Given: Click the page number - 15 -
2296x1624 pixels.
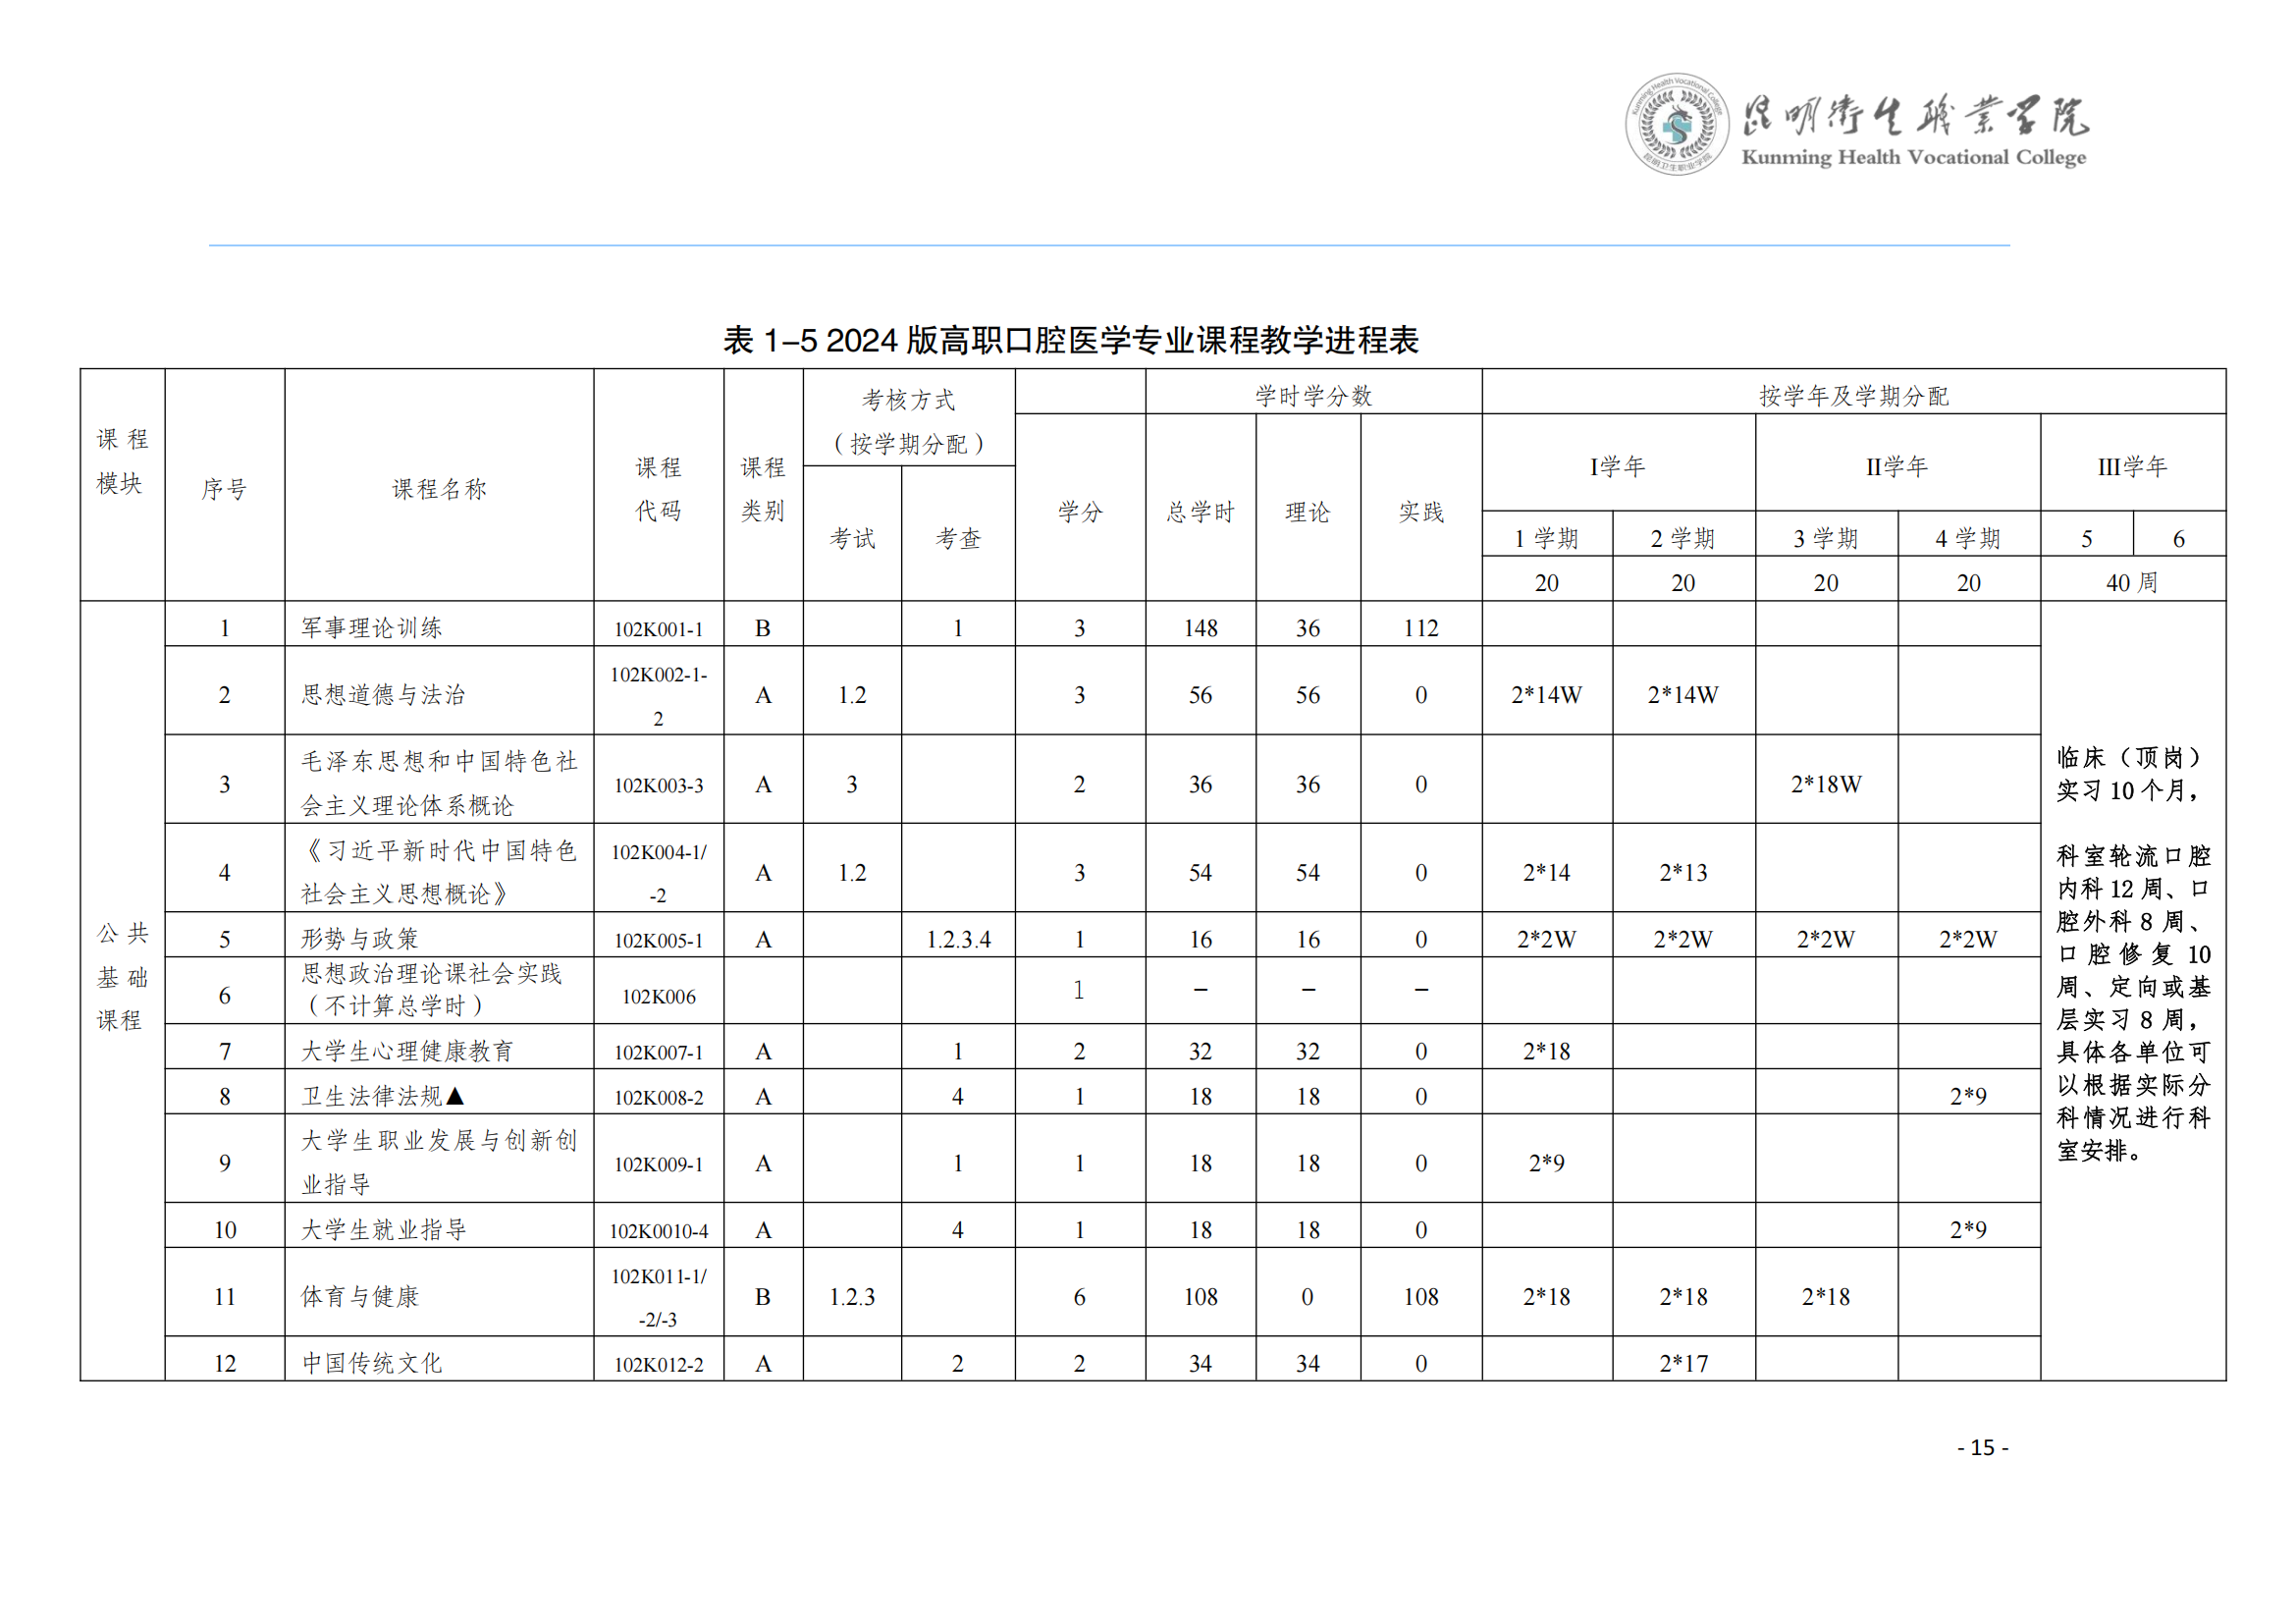Looking at the screenshot, I should tap(1982, 1447).
